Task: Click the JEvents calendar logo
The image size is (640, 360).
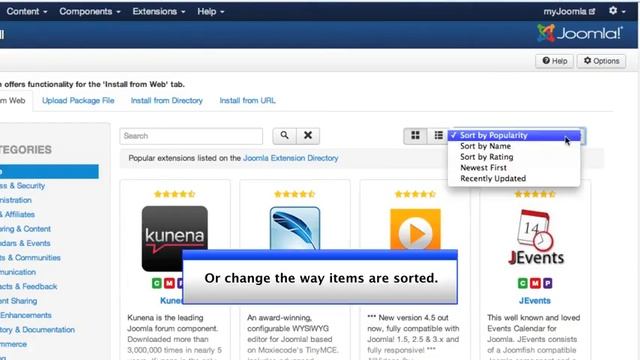Action: coord(536,237)
